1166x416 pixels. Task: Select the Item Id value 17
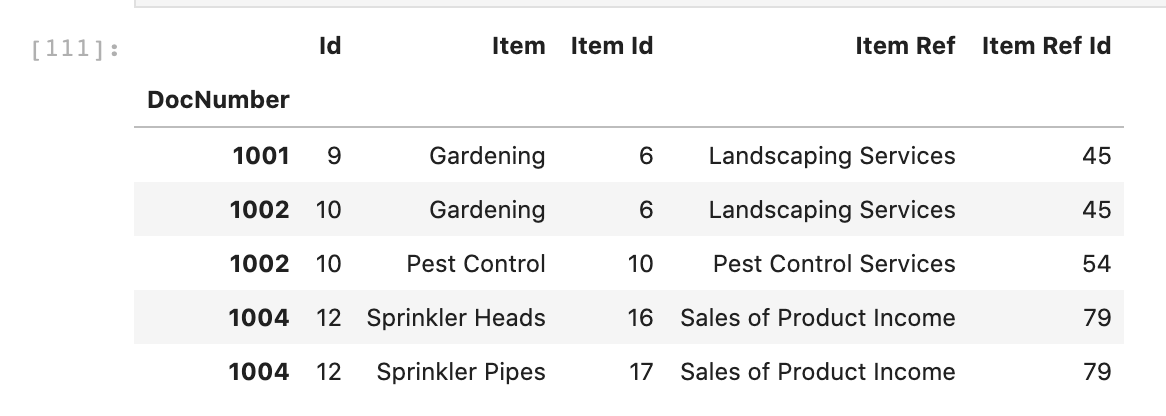pos(641,372)
